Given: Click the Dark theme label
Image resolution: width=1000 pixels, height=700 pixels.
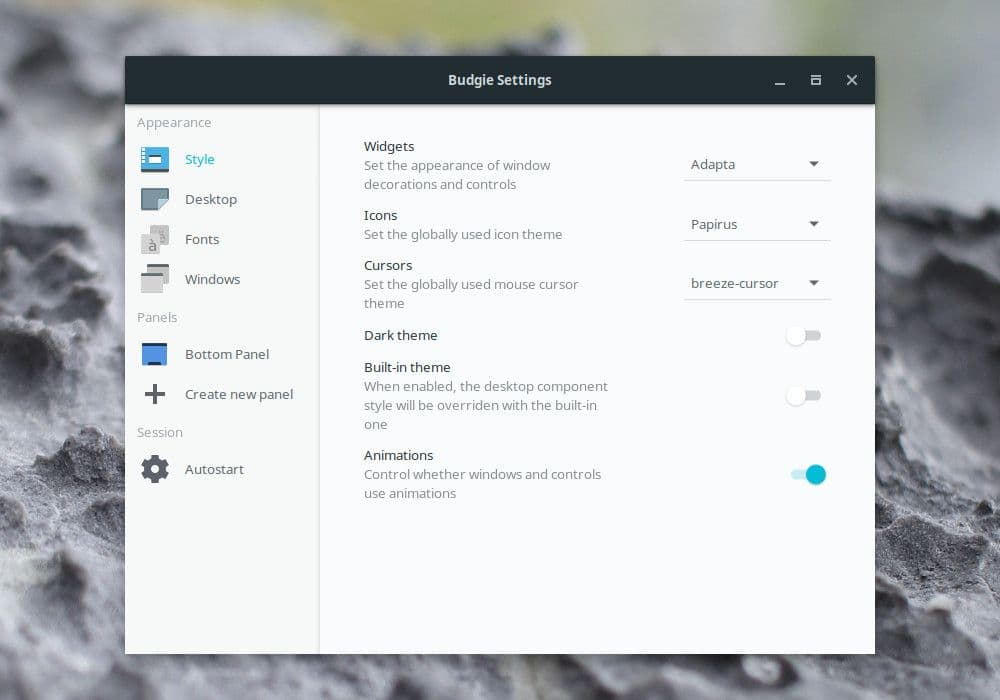Looking at the screenshot, I should (401, 335).
